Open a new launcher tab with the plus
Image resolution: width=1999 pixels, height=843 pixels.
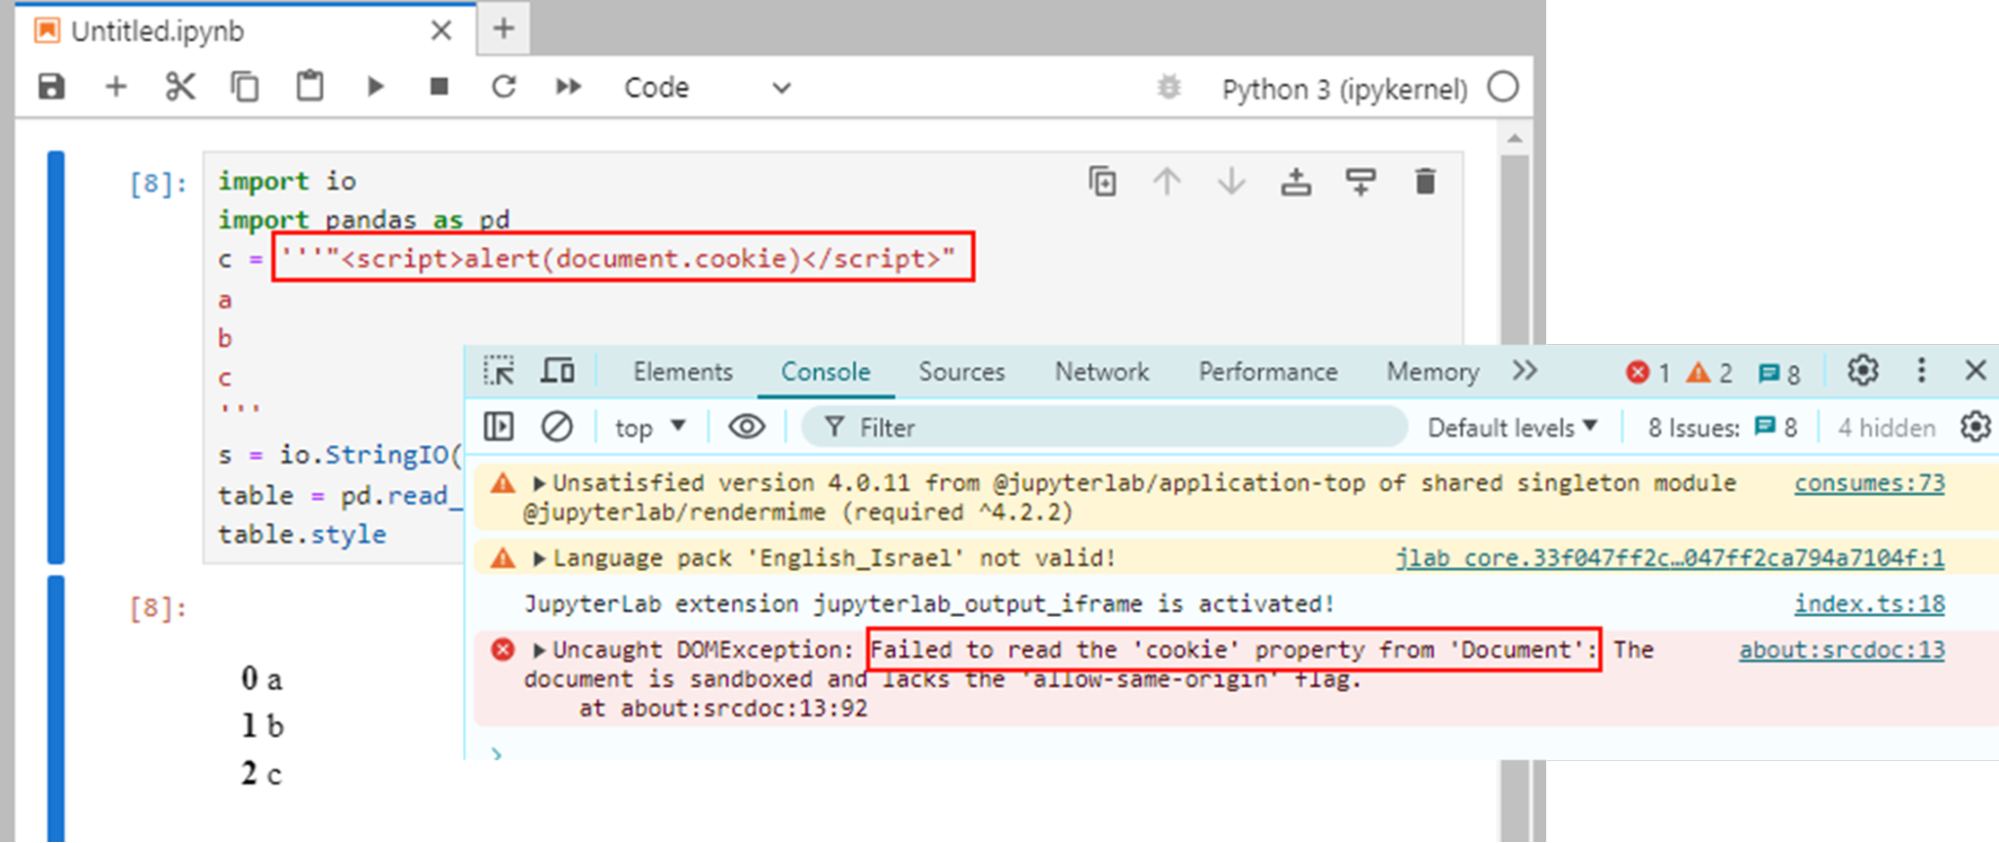pyautogui.click(x=504, y=28)
